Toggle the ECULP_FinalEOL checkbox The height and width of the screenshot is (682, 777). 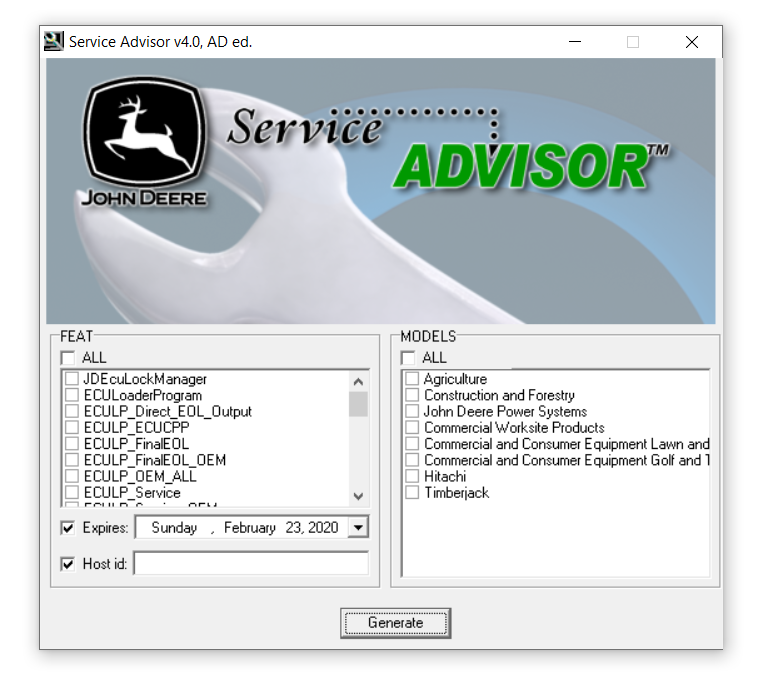click(72, 444)
